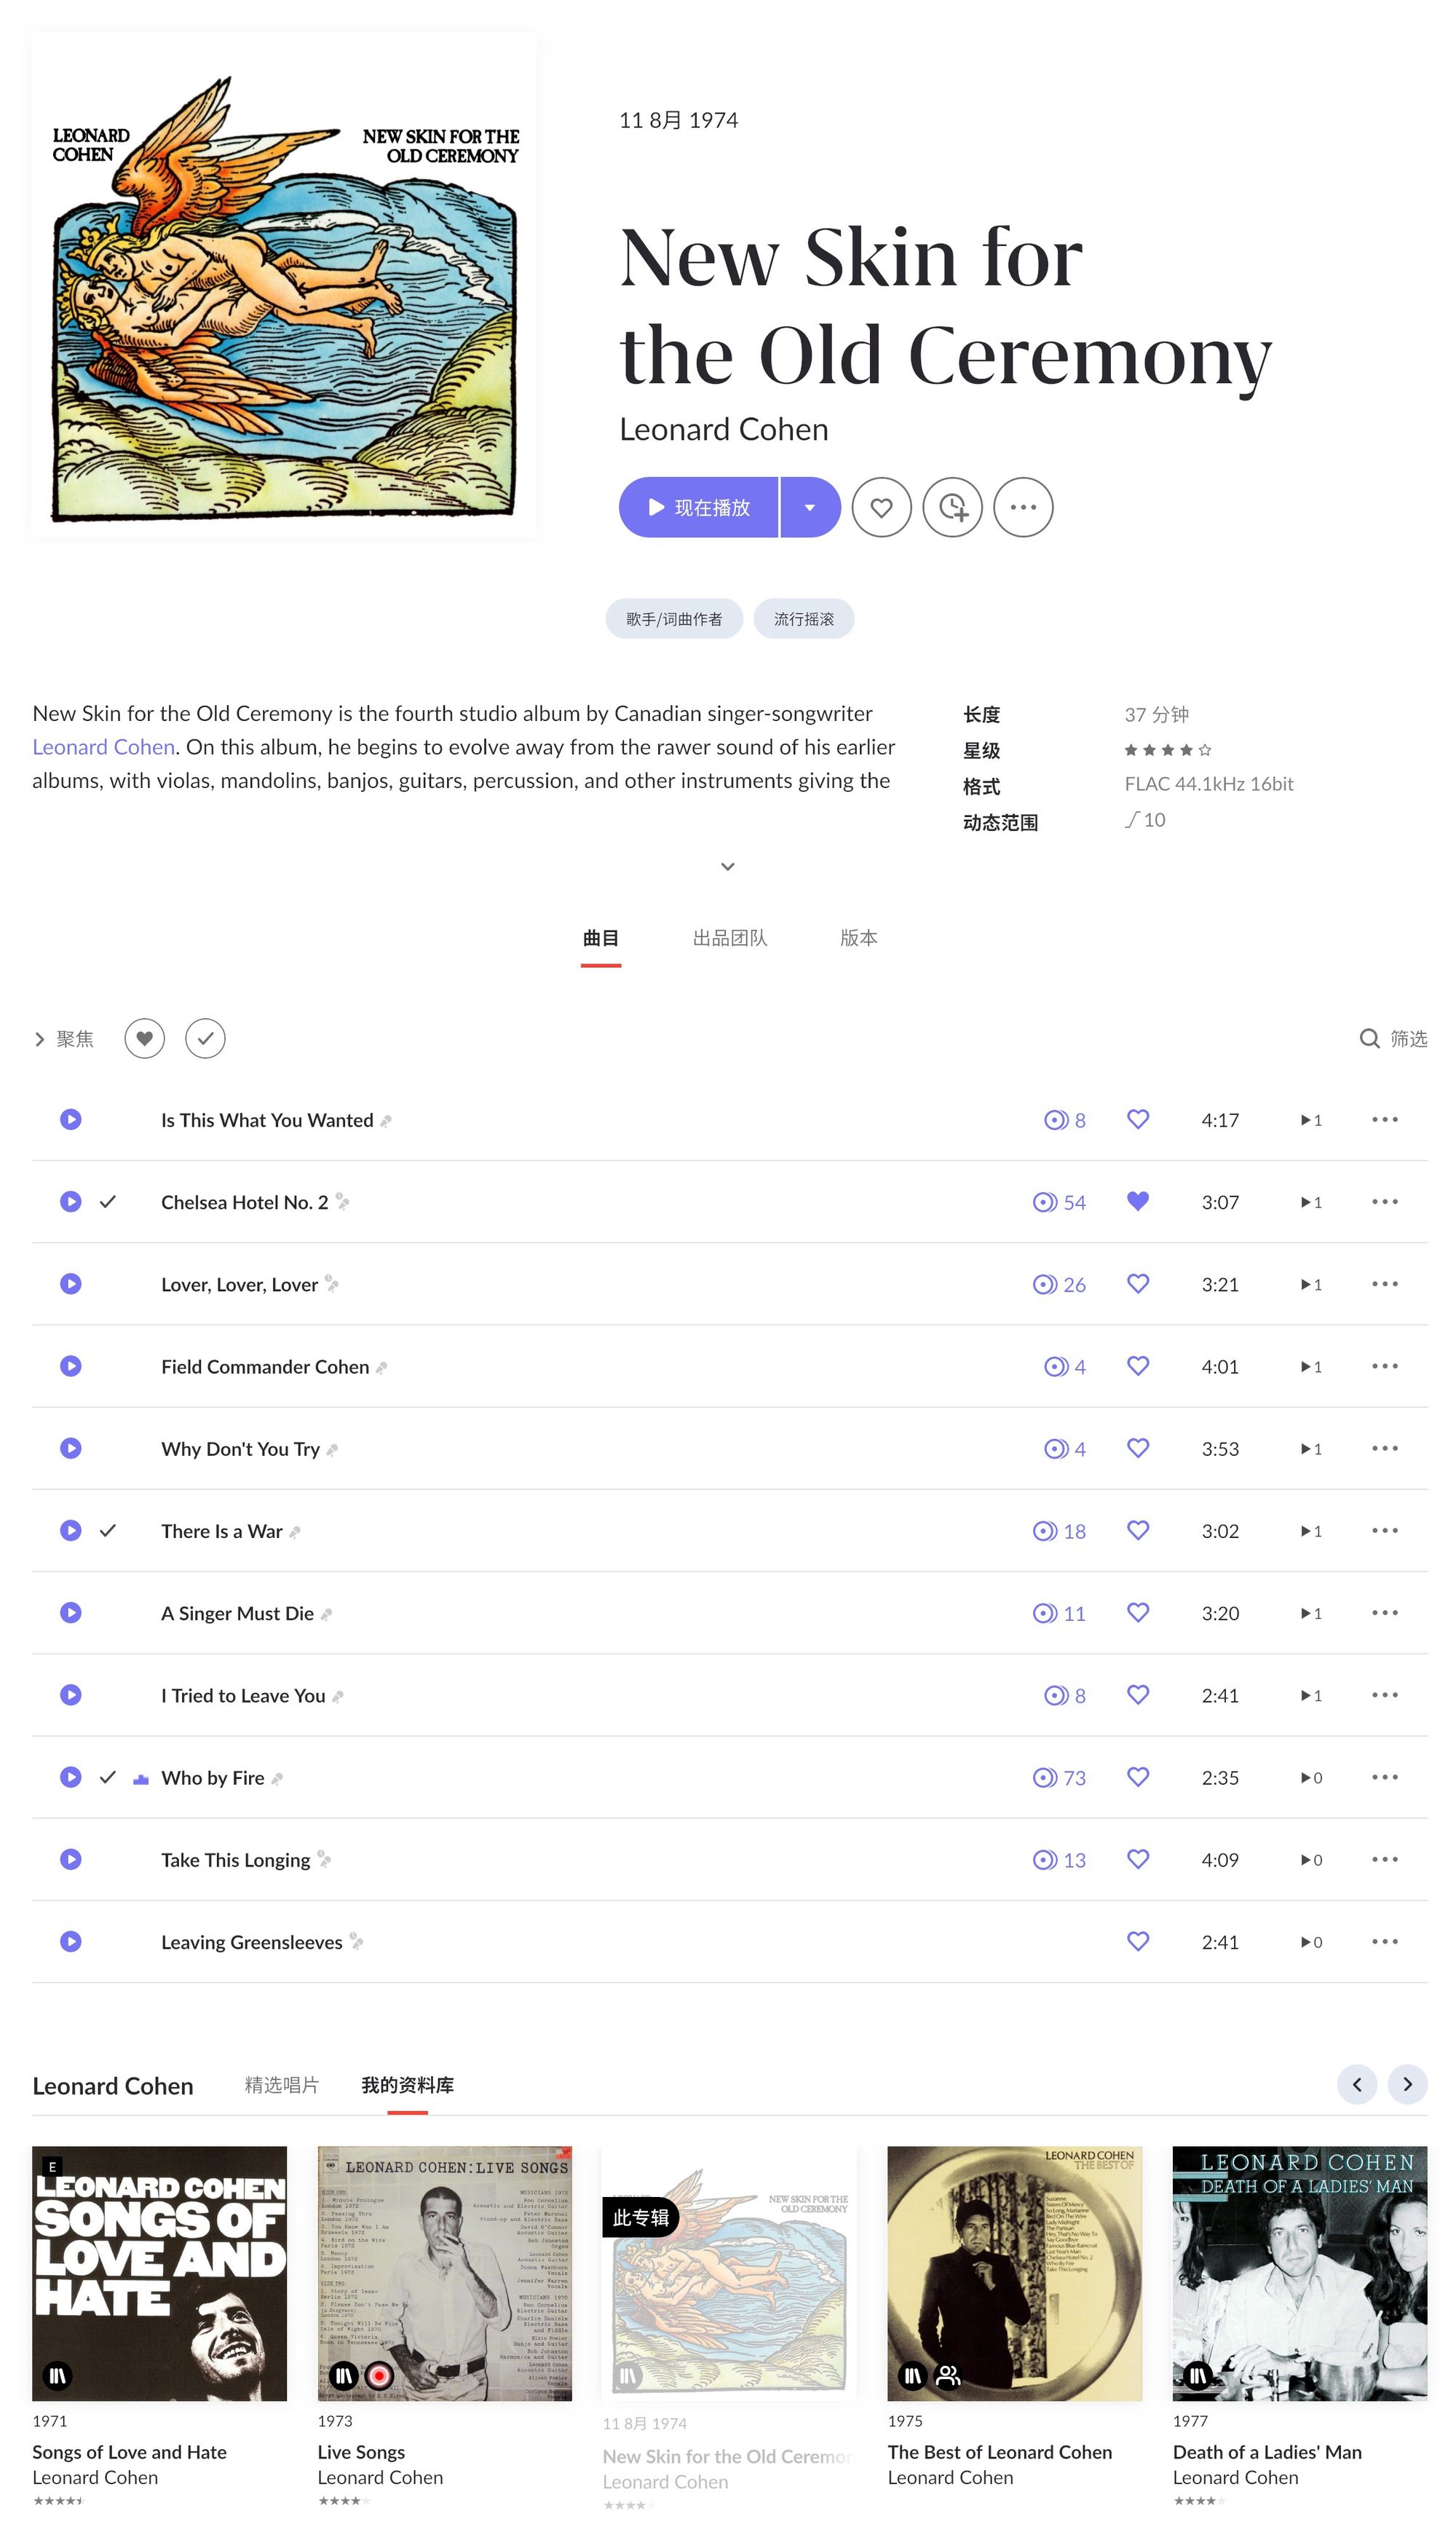Open more options for There Is a War
The height and width of the screenshot is (2548, 1456).
1385,1530
